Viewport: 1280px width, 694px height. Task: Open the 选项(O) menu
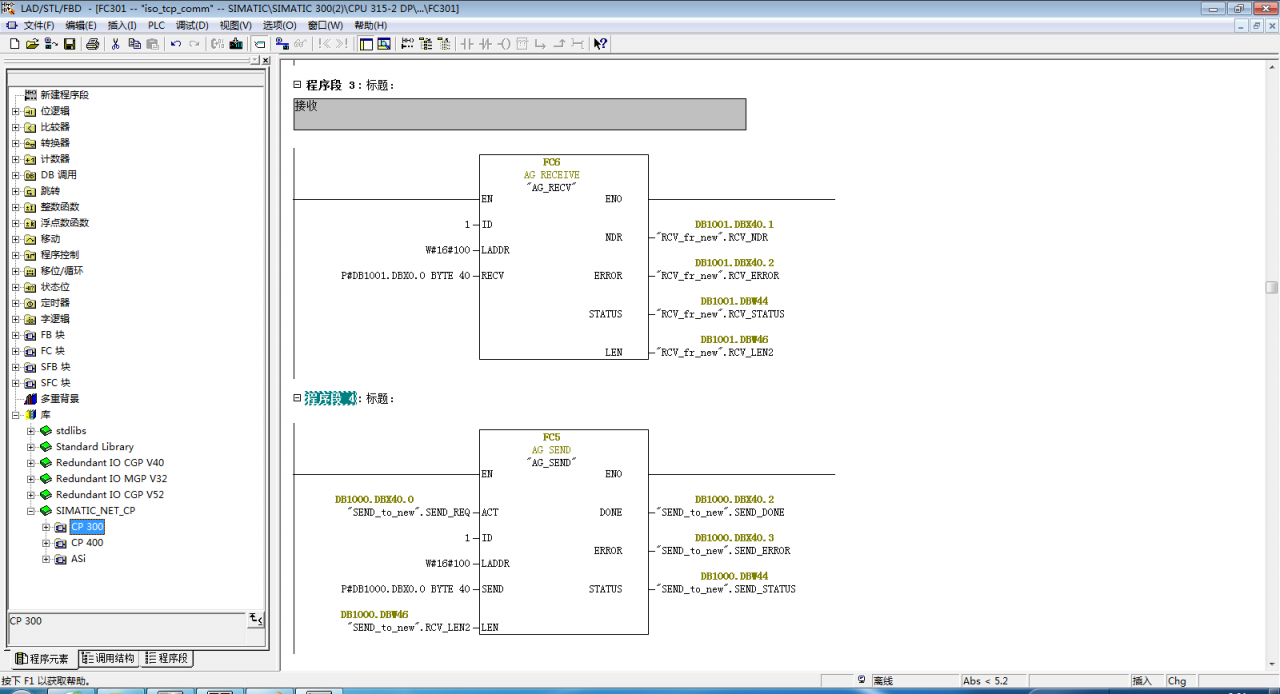point(279,25)
